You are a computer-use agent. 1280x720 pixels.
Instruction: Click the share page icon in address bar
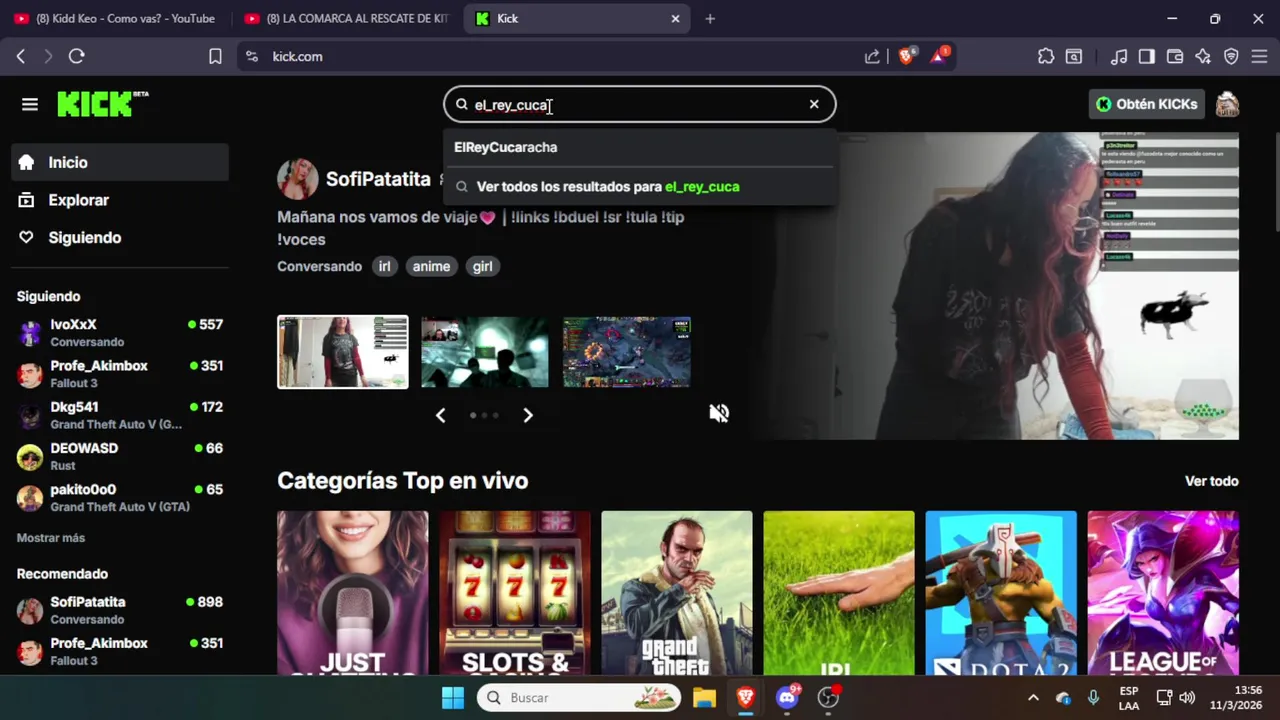tap(872, 57)
